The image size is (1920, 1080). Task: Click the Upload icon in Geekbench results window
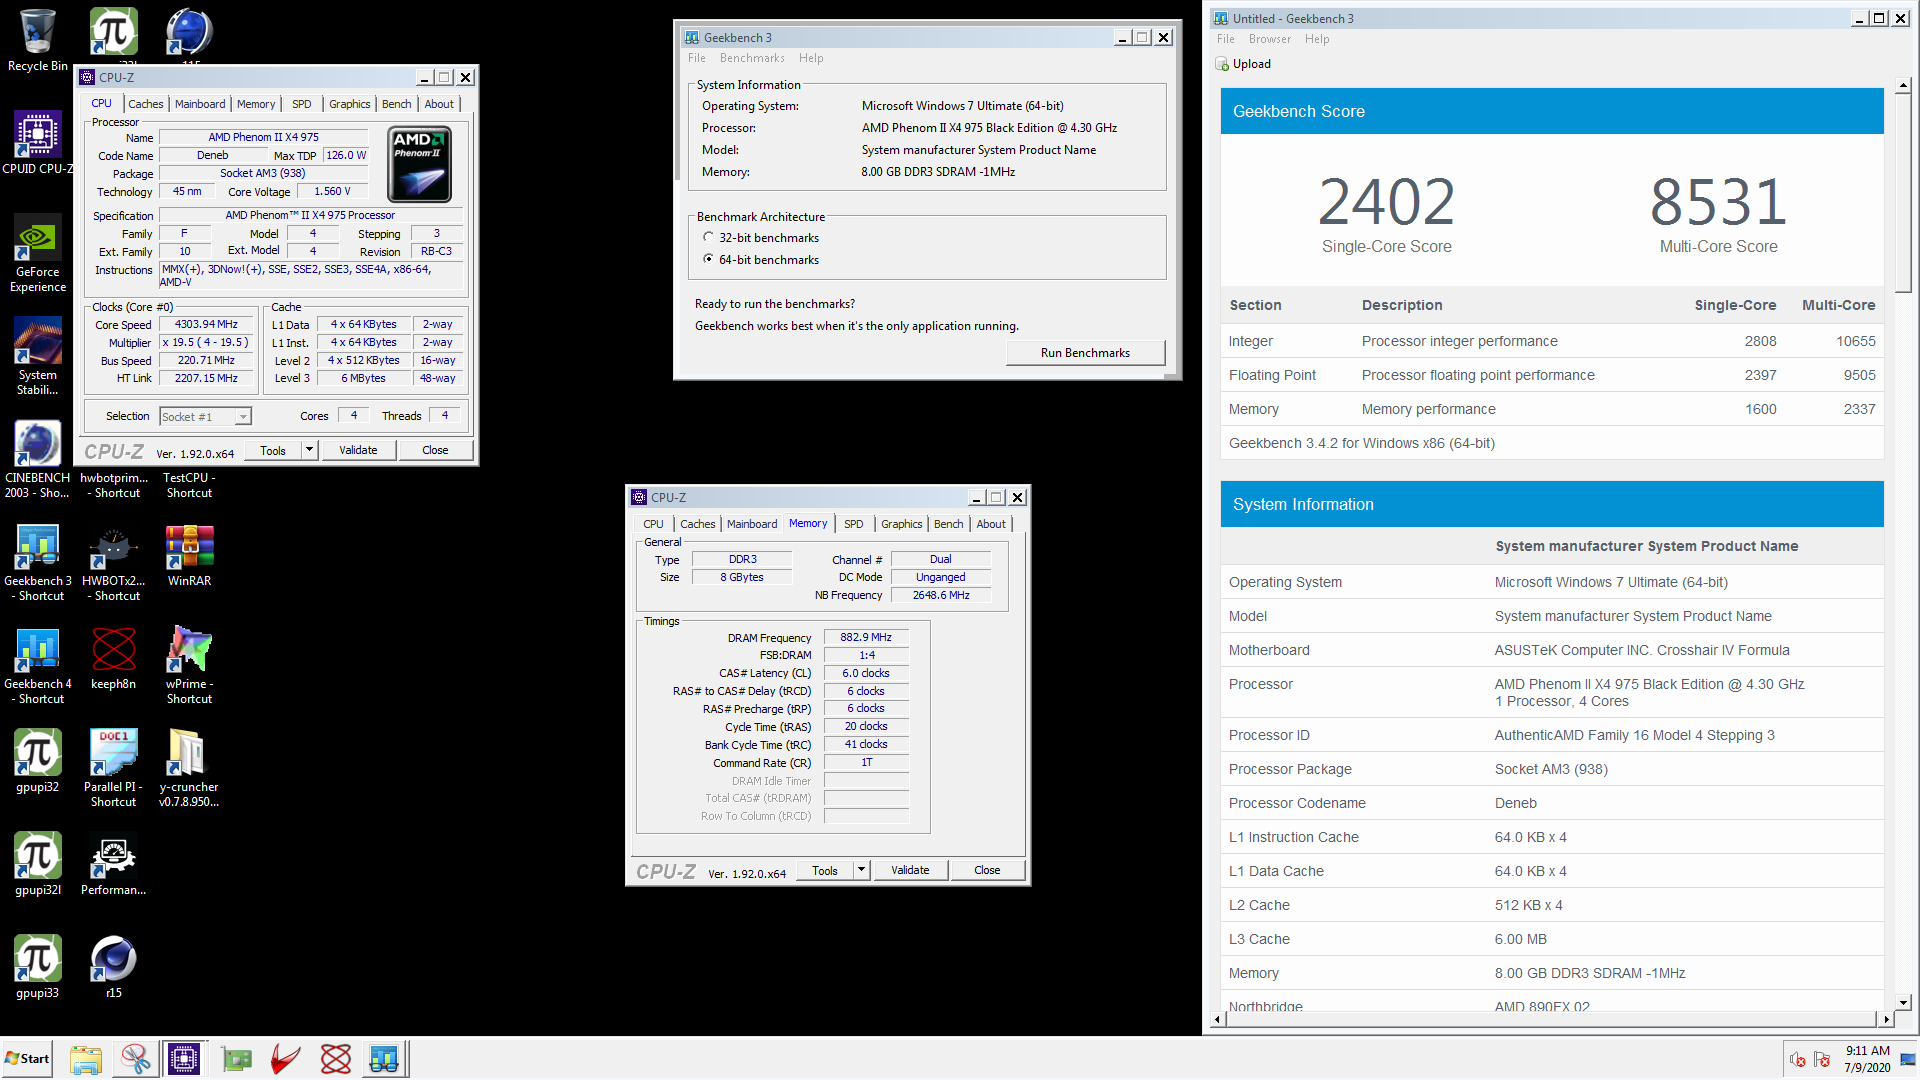1222,64
